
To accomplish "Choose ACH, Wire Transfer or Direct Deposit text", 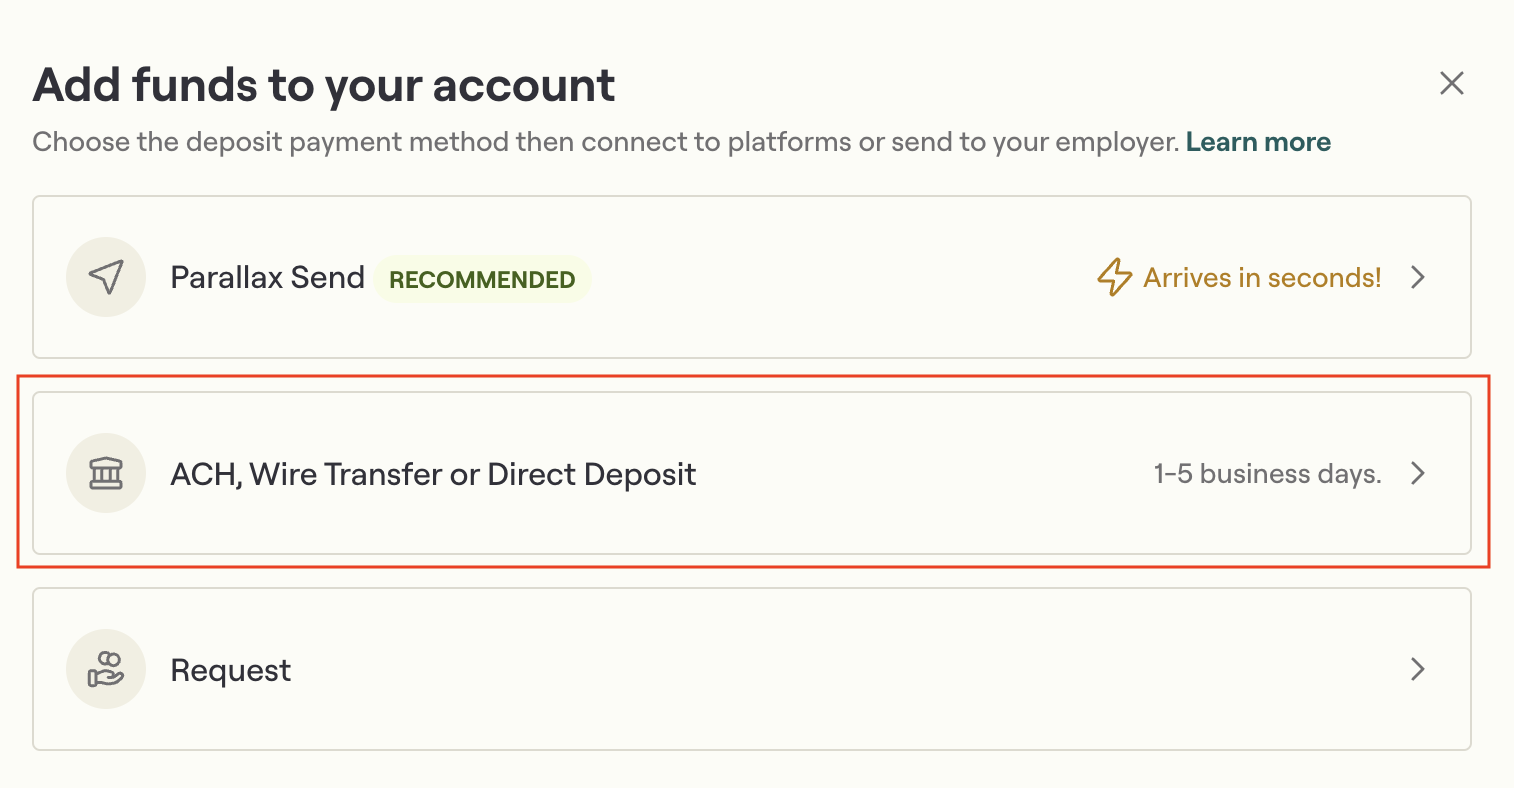I will pyautogui.click(x=433, y=474).
